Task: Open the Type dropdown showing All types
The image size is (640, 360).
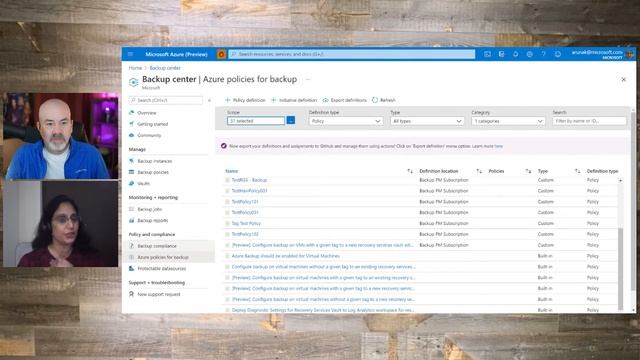Action: point(427,121)
